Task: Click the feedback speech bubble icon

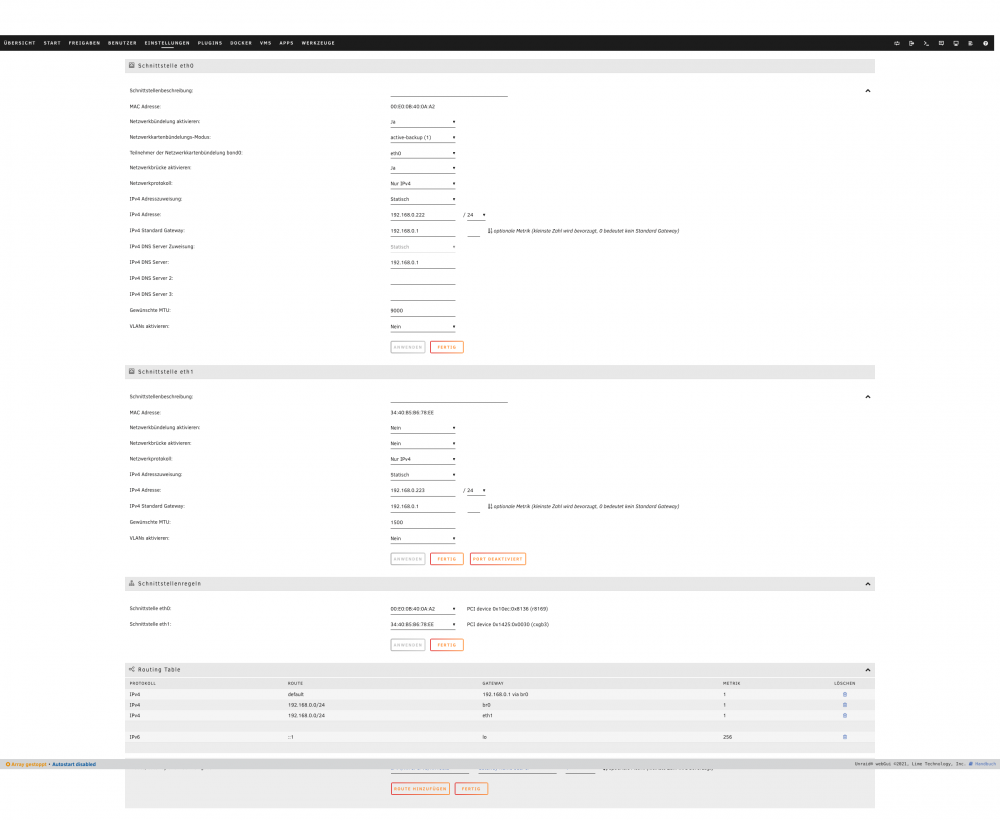Action: click(941, 43)
